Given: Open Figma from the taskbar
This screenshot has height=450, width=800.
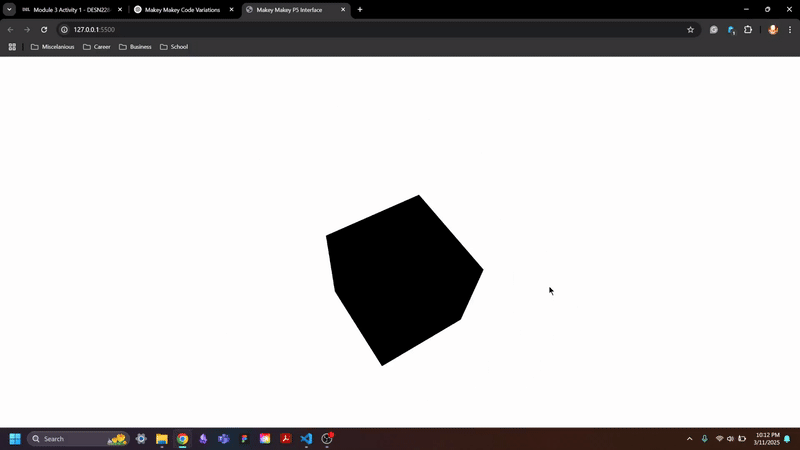Looking at the screenshot, I should 244,439.
